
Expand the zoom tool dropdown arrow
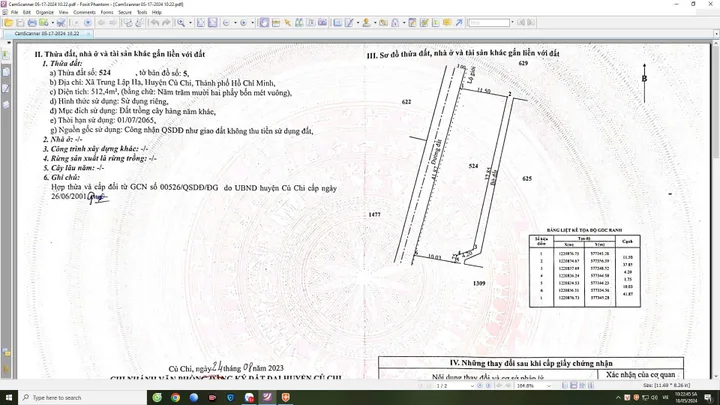point(190,22)
